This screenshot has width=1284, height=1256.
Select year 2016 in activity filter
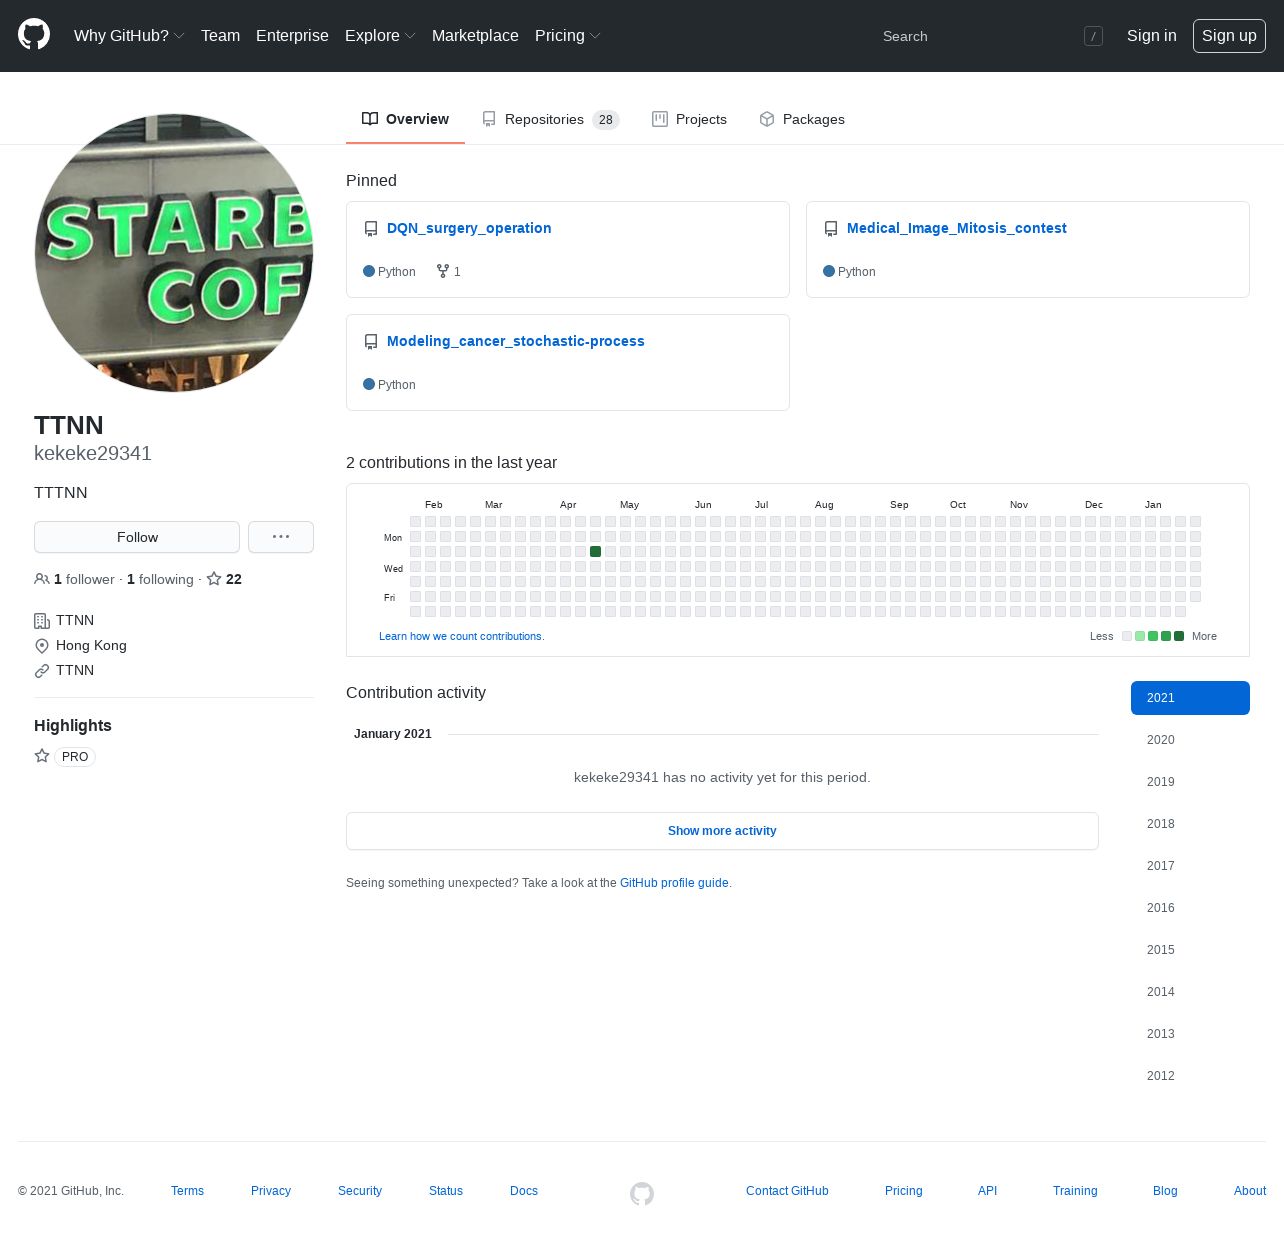[1190, 908]
